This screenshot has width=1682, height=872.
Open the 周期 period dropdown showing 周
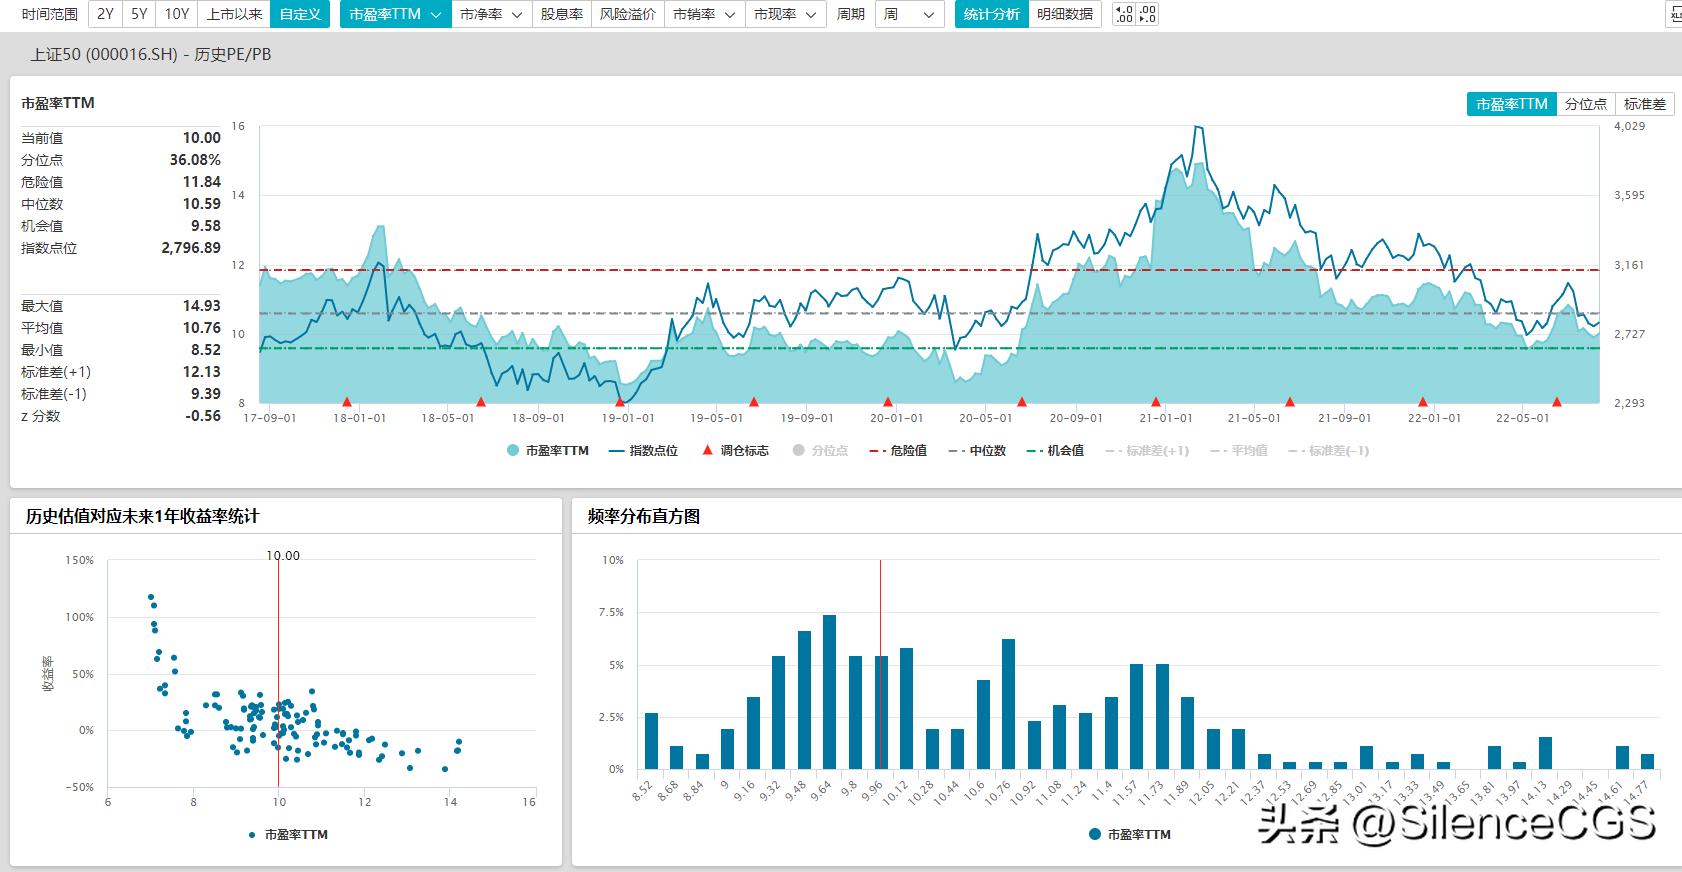pyautogui.click(x=909, y=14)
